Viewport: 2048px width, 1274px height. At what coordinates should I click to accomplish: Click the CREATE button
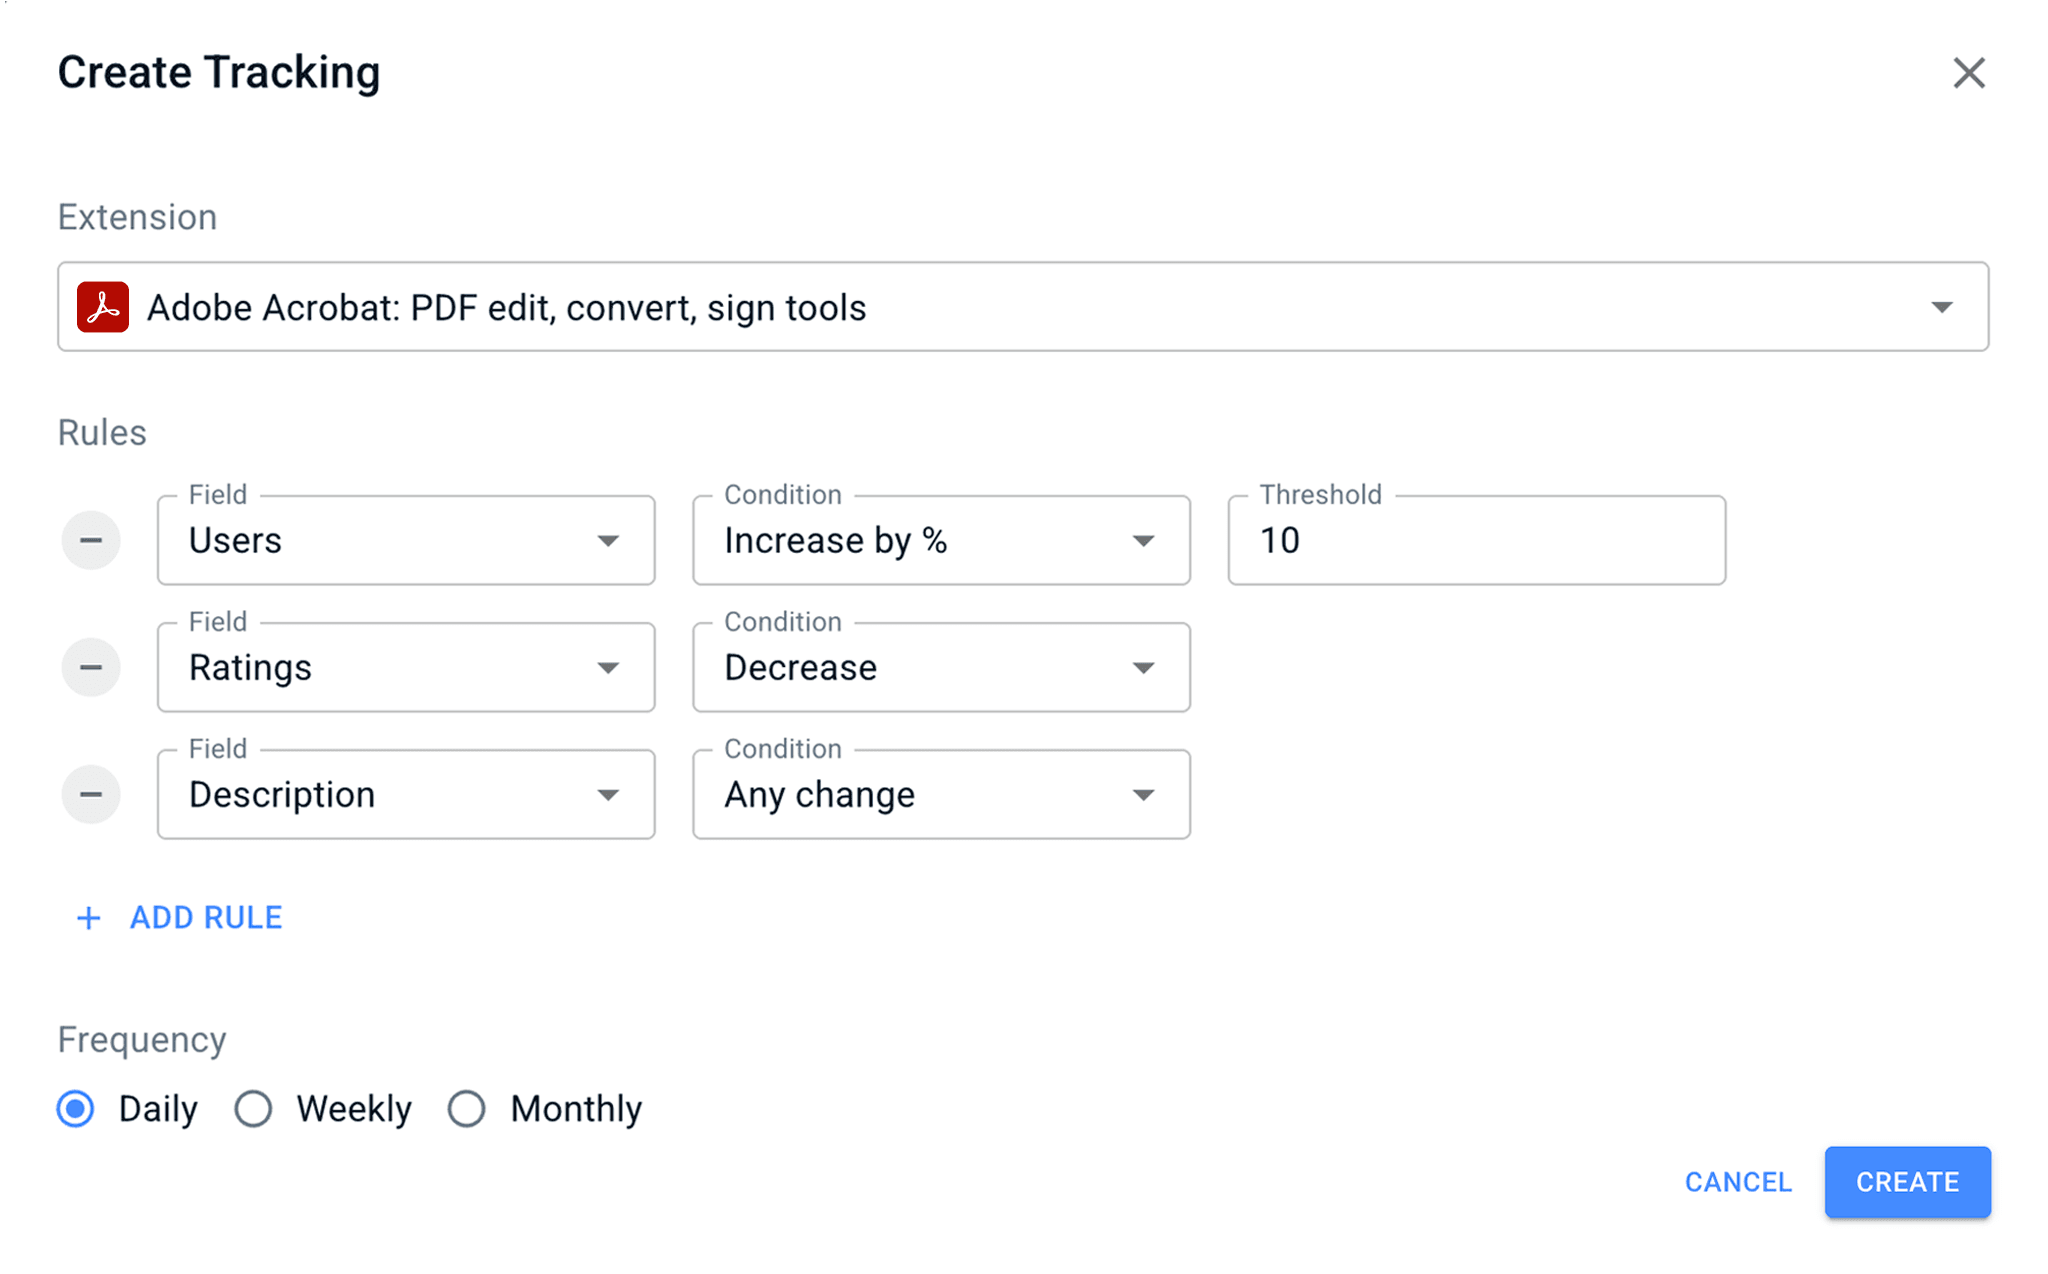pos(1907,1182)
